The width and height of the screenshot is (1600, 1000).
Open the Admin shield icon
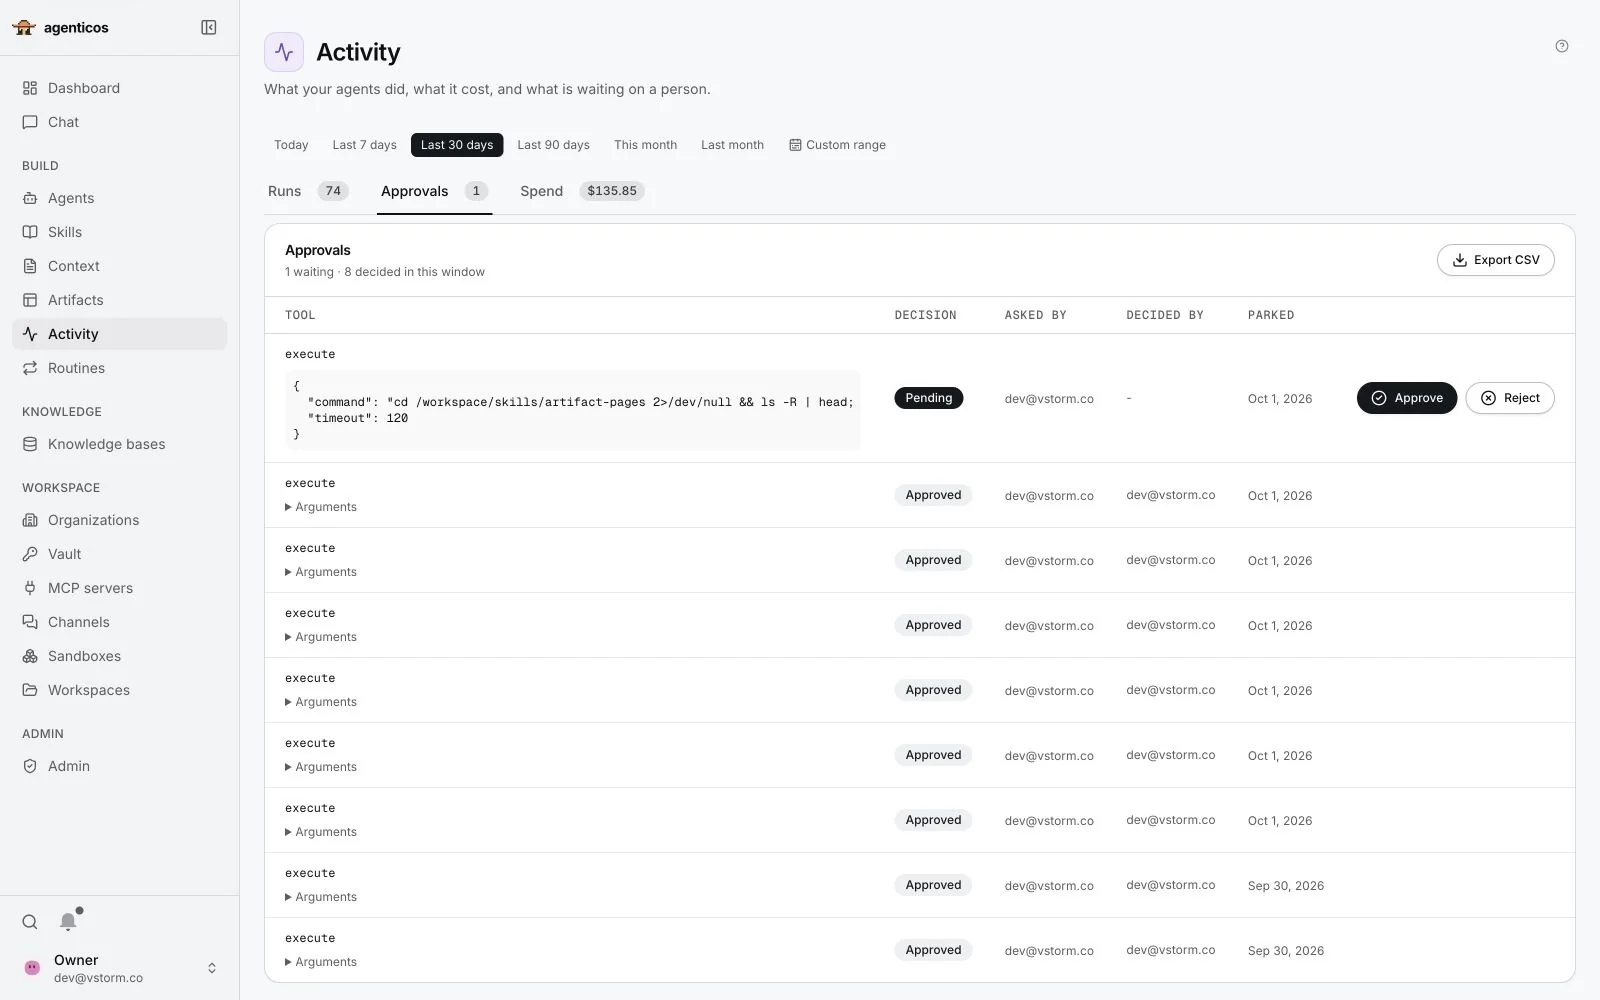click(x=30, y=766)
